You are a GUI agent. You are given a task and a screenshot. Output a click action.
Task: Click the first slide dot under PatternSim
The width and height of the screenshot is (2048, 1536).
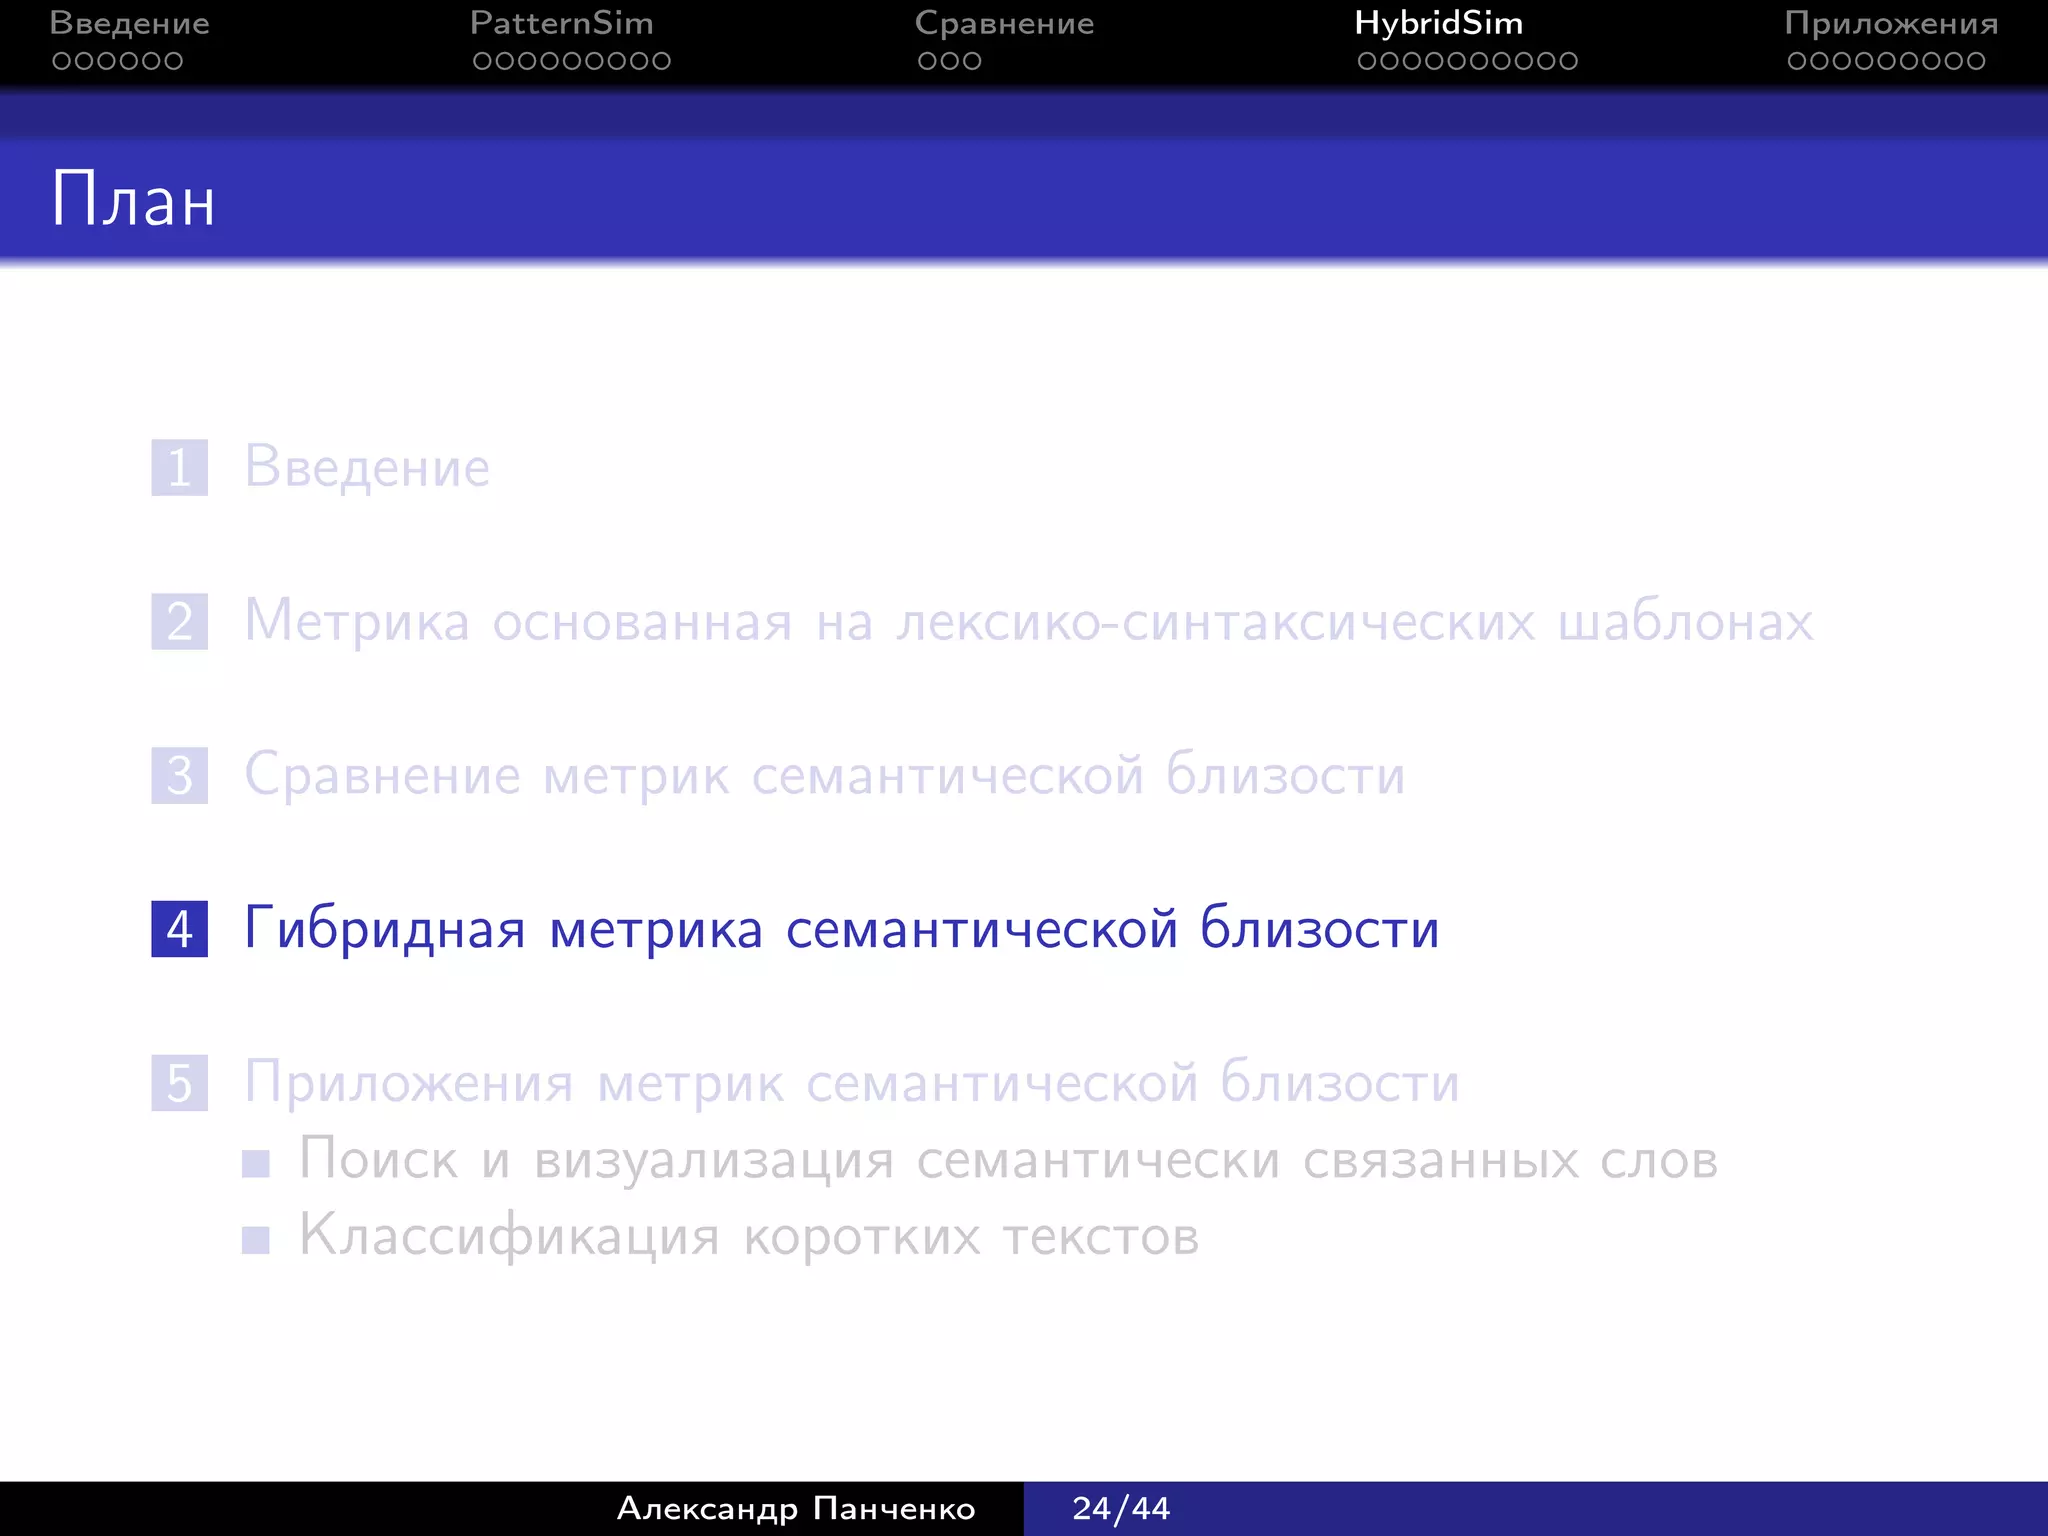[x=482, y=61]
